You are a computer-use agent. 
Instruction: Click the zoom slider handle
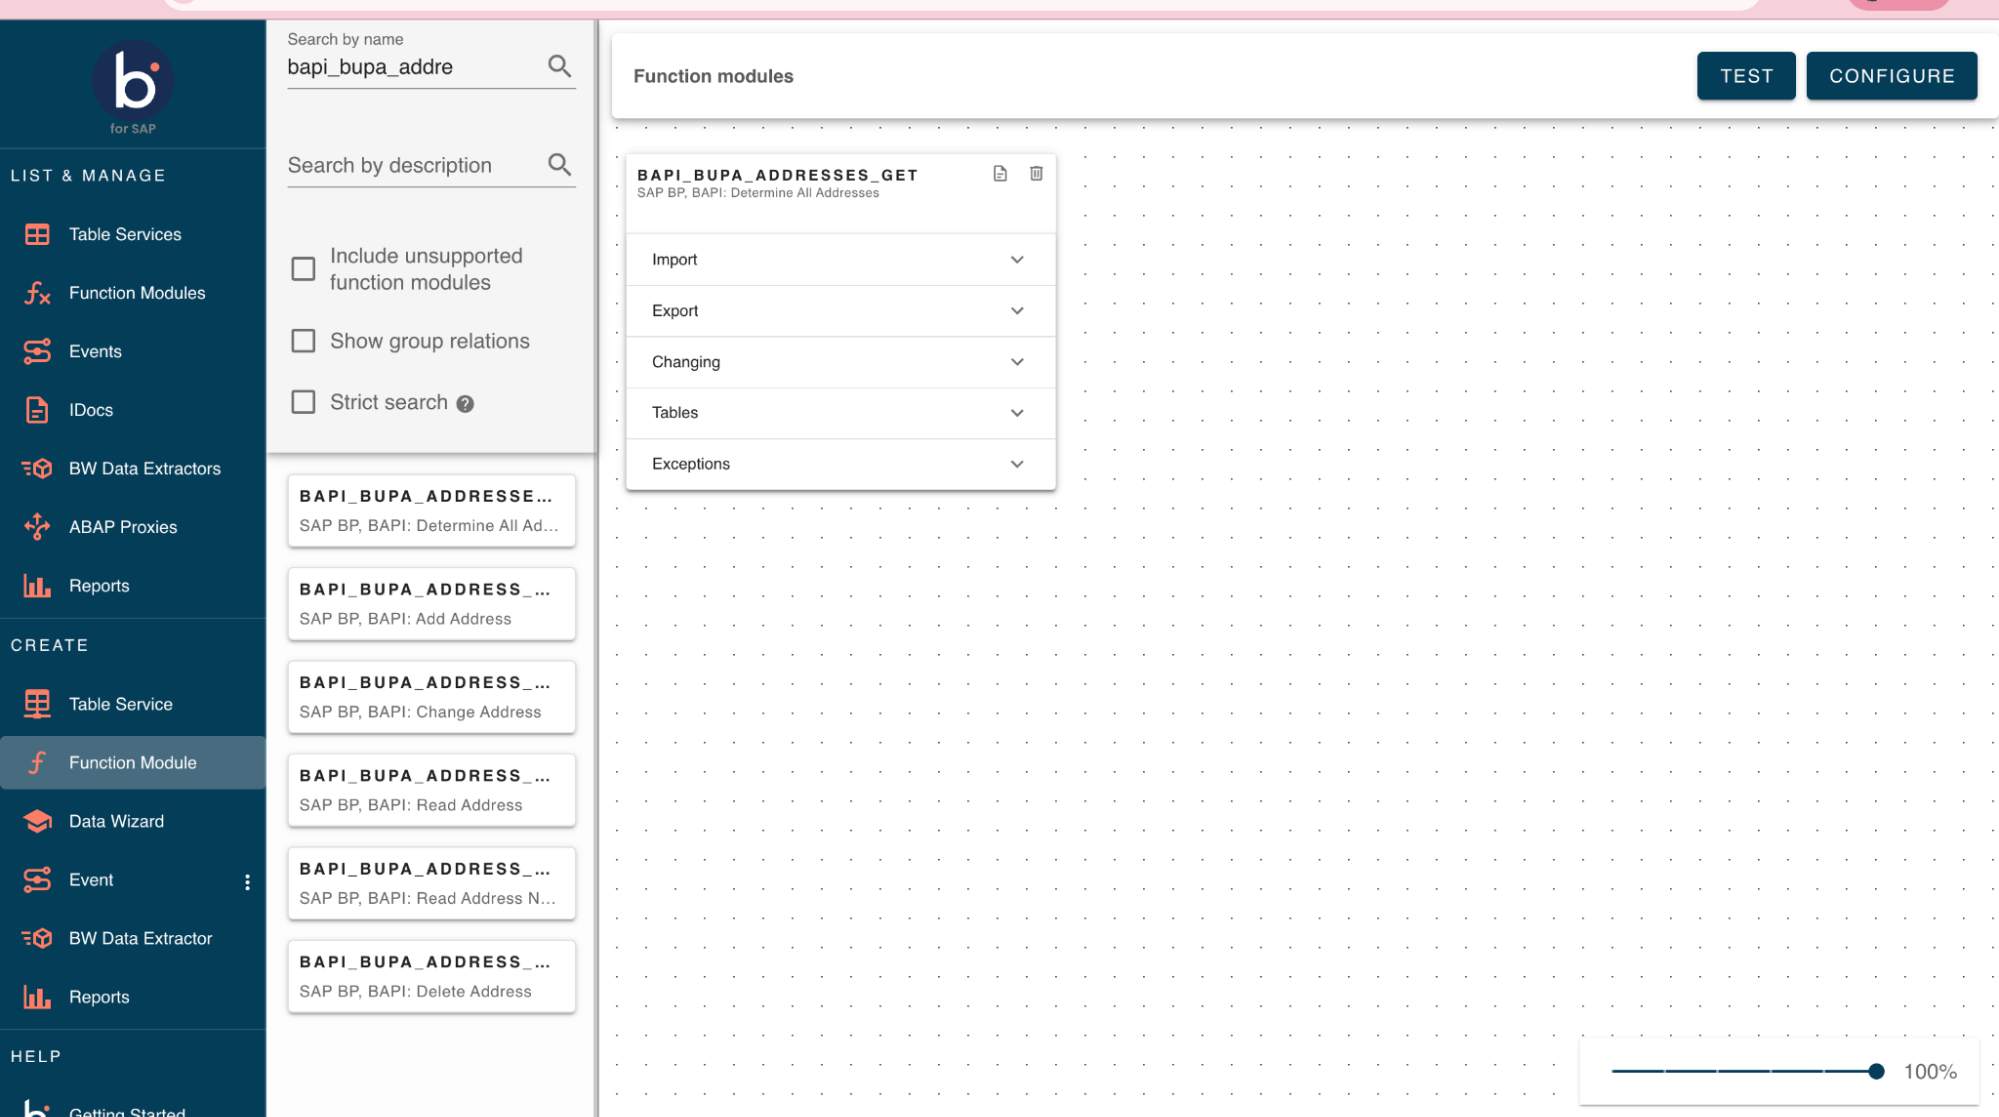click(1876, 1071)
